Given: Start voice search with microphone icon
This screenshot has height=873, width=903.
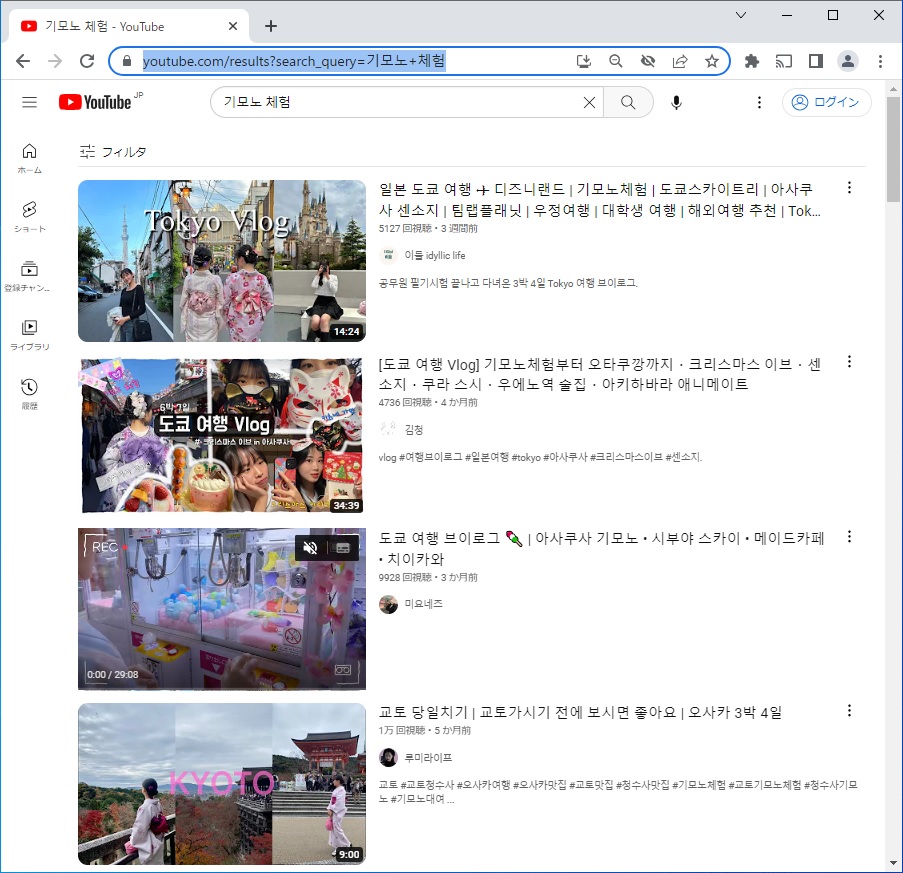Looking at the screenshot, I should pos(676,102).
